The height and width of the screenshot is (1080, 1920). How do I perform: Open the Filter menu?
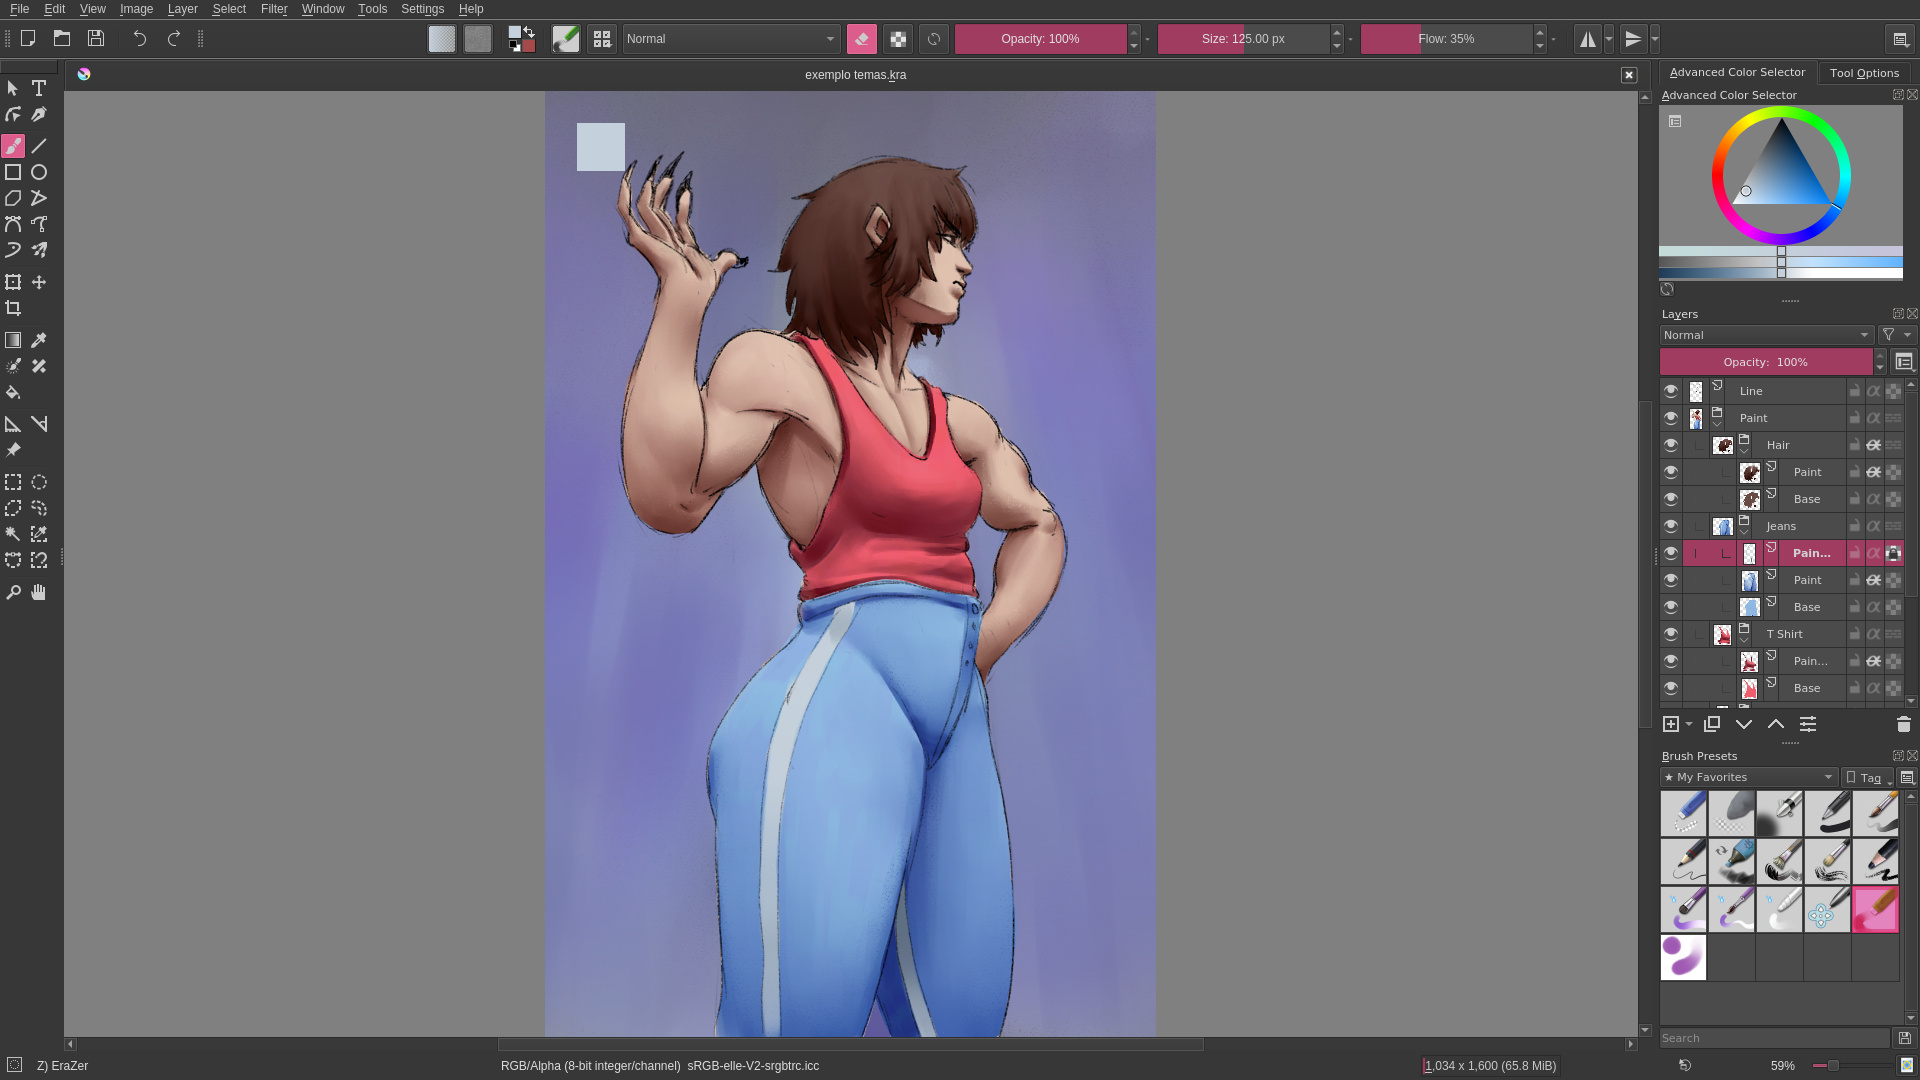tap(274, 9)
